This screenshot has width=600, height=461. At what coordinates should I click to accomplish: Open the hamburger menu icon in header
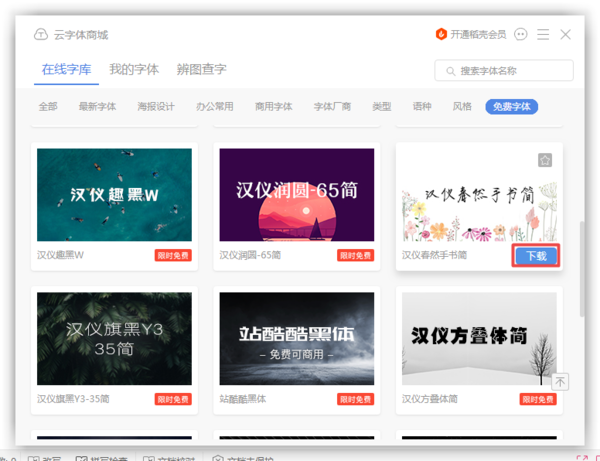543,34
